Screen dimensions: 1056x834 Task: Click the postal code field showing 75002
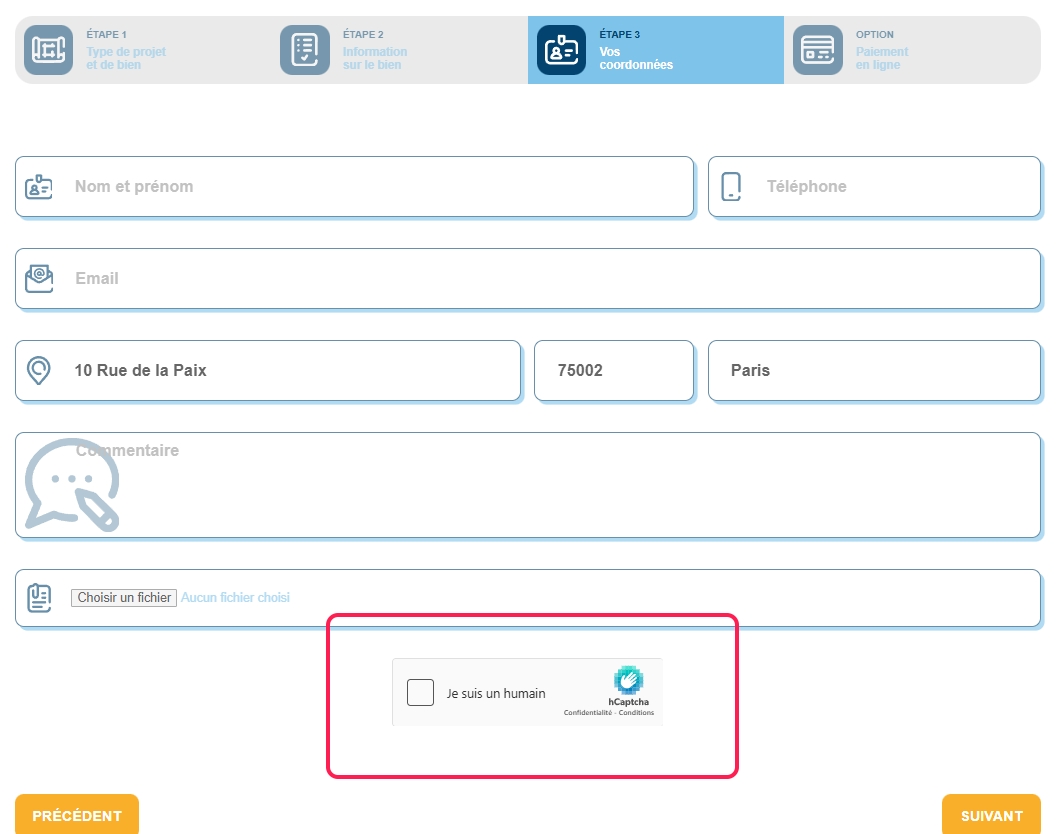[613, 370]
